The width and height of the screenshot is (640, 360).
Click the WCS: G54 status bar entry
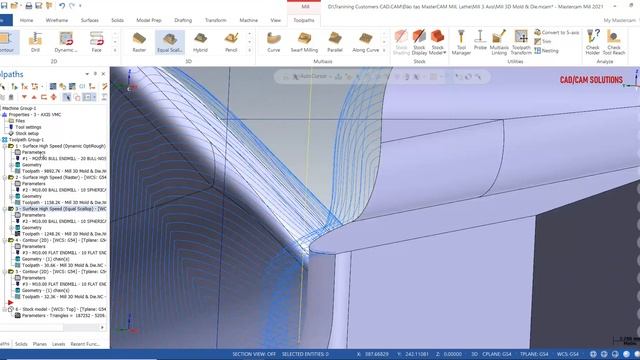click(568, 354)
